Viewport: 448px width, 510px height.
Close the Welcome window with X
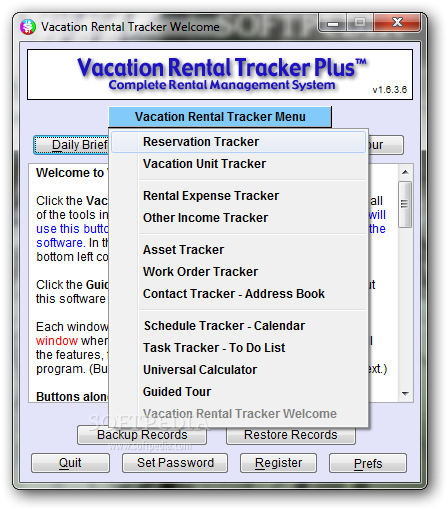click(x=397, y=23)
